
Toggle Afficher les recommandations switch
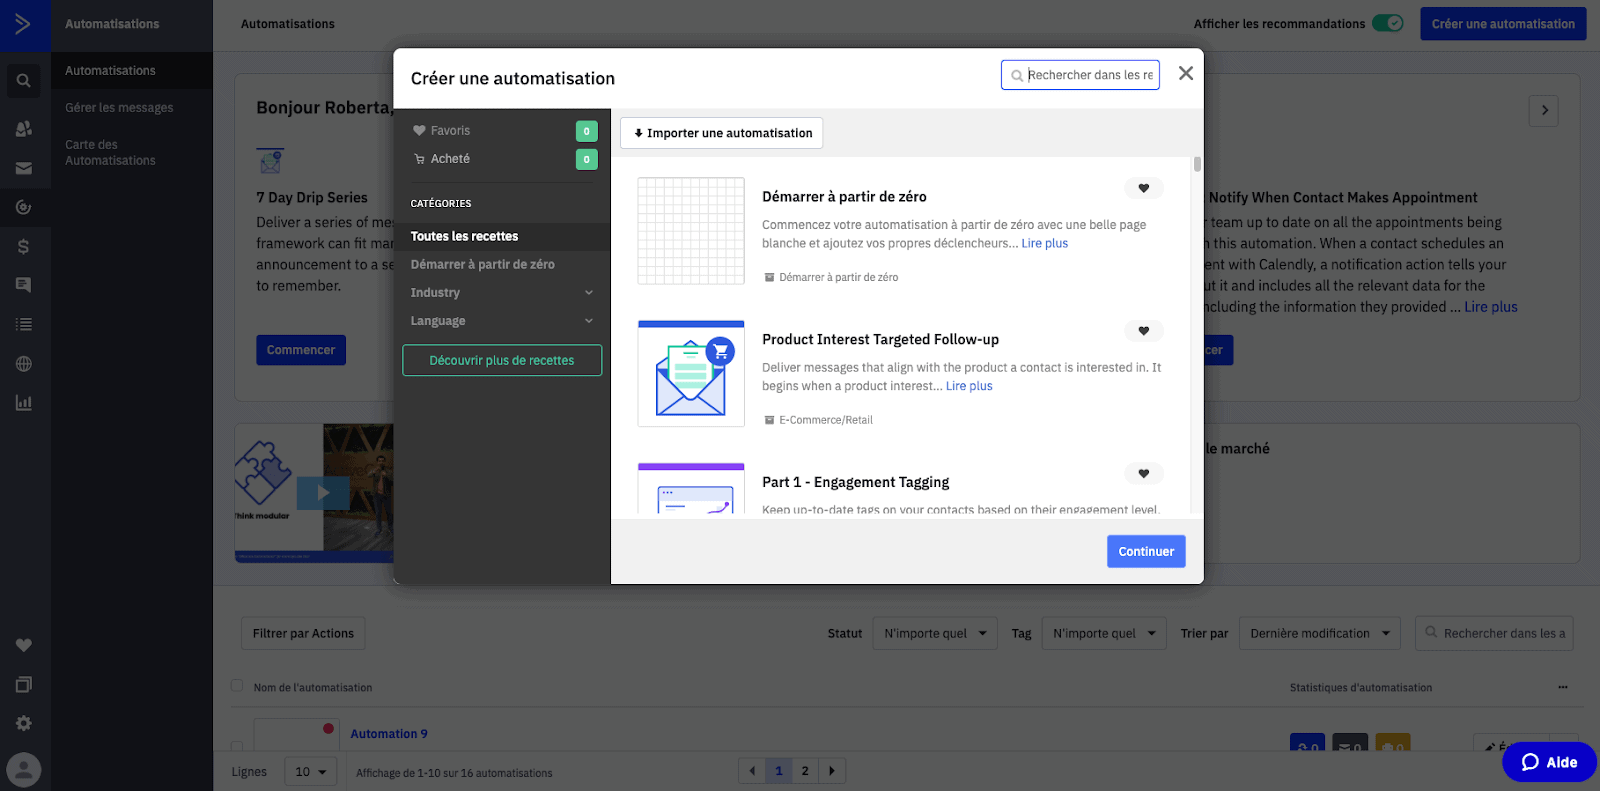(x=1387, y=23)
